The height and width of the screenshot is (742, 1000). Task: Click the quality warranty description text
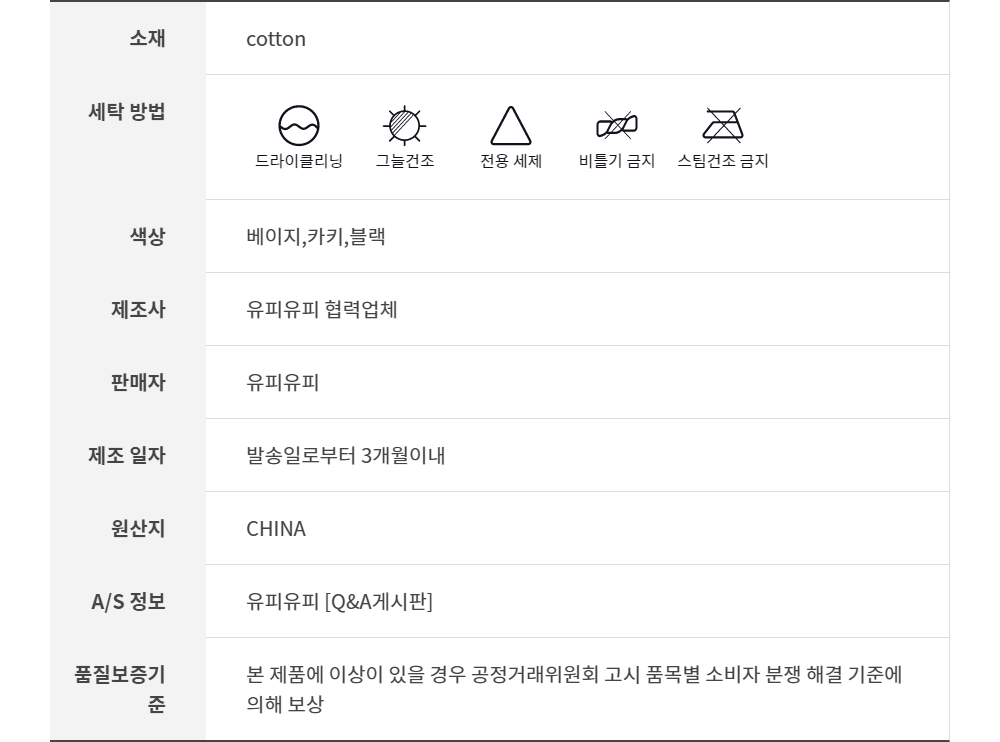[574, 675]
